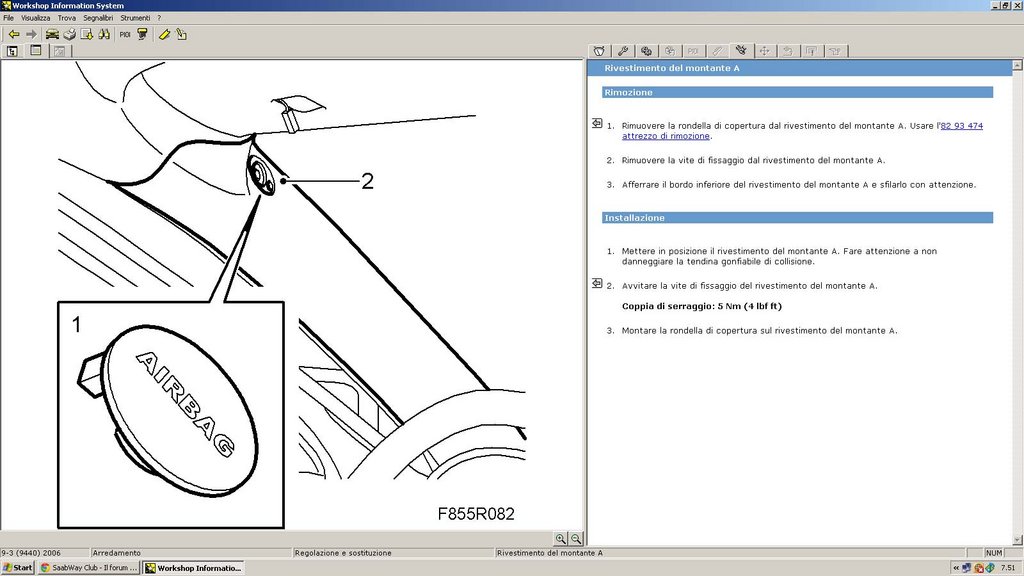
Task: Click the red-cross security tray icon
Action: click(978, 568)
